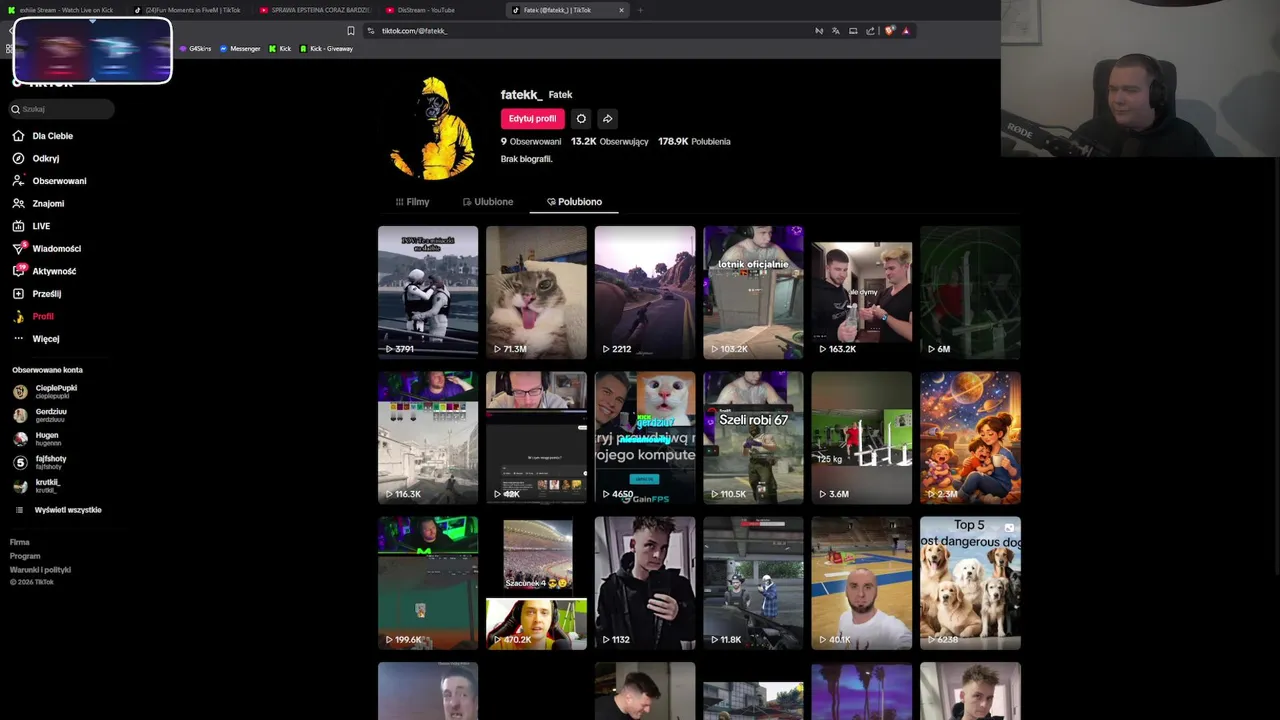Click Profil avatar icon in sidebar
The image size is (1280, 720).
tap(18, 316)
